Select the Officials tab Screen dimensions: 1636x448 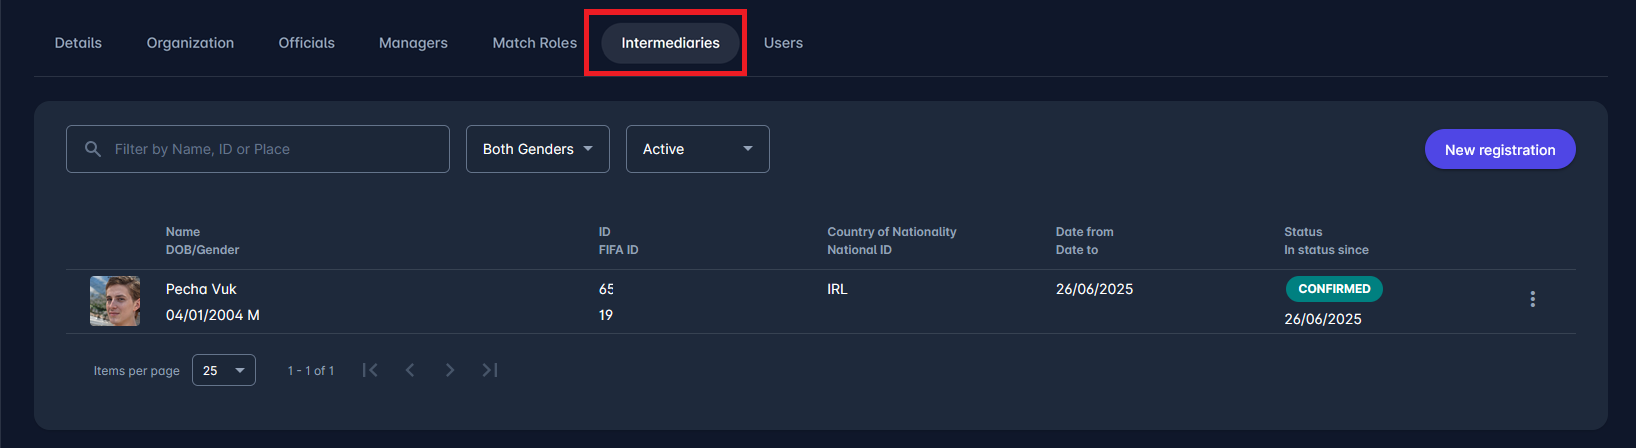click(x=306, y=43)
